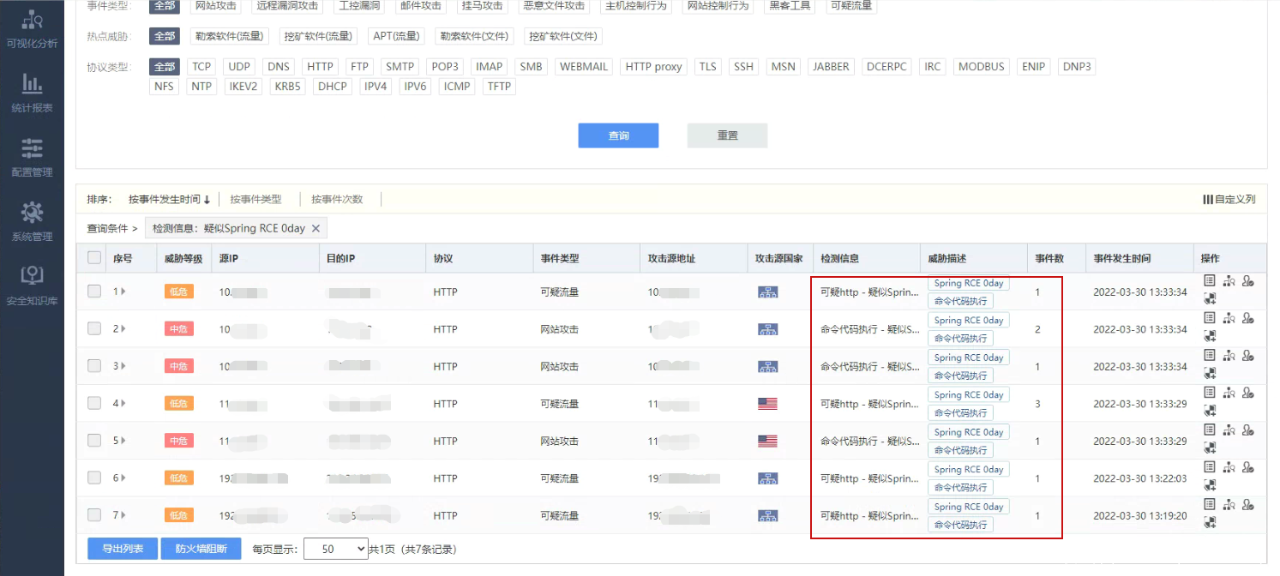Click the blue 查询 button
Screen dimensions: 1280x576
[618, 136]
